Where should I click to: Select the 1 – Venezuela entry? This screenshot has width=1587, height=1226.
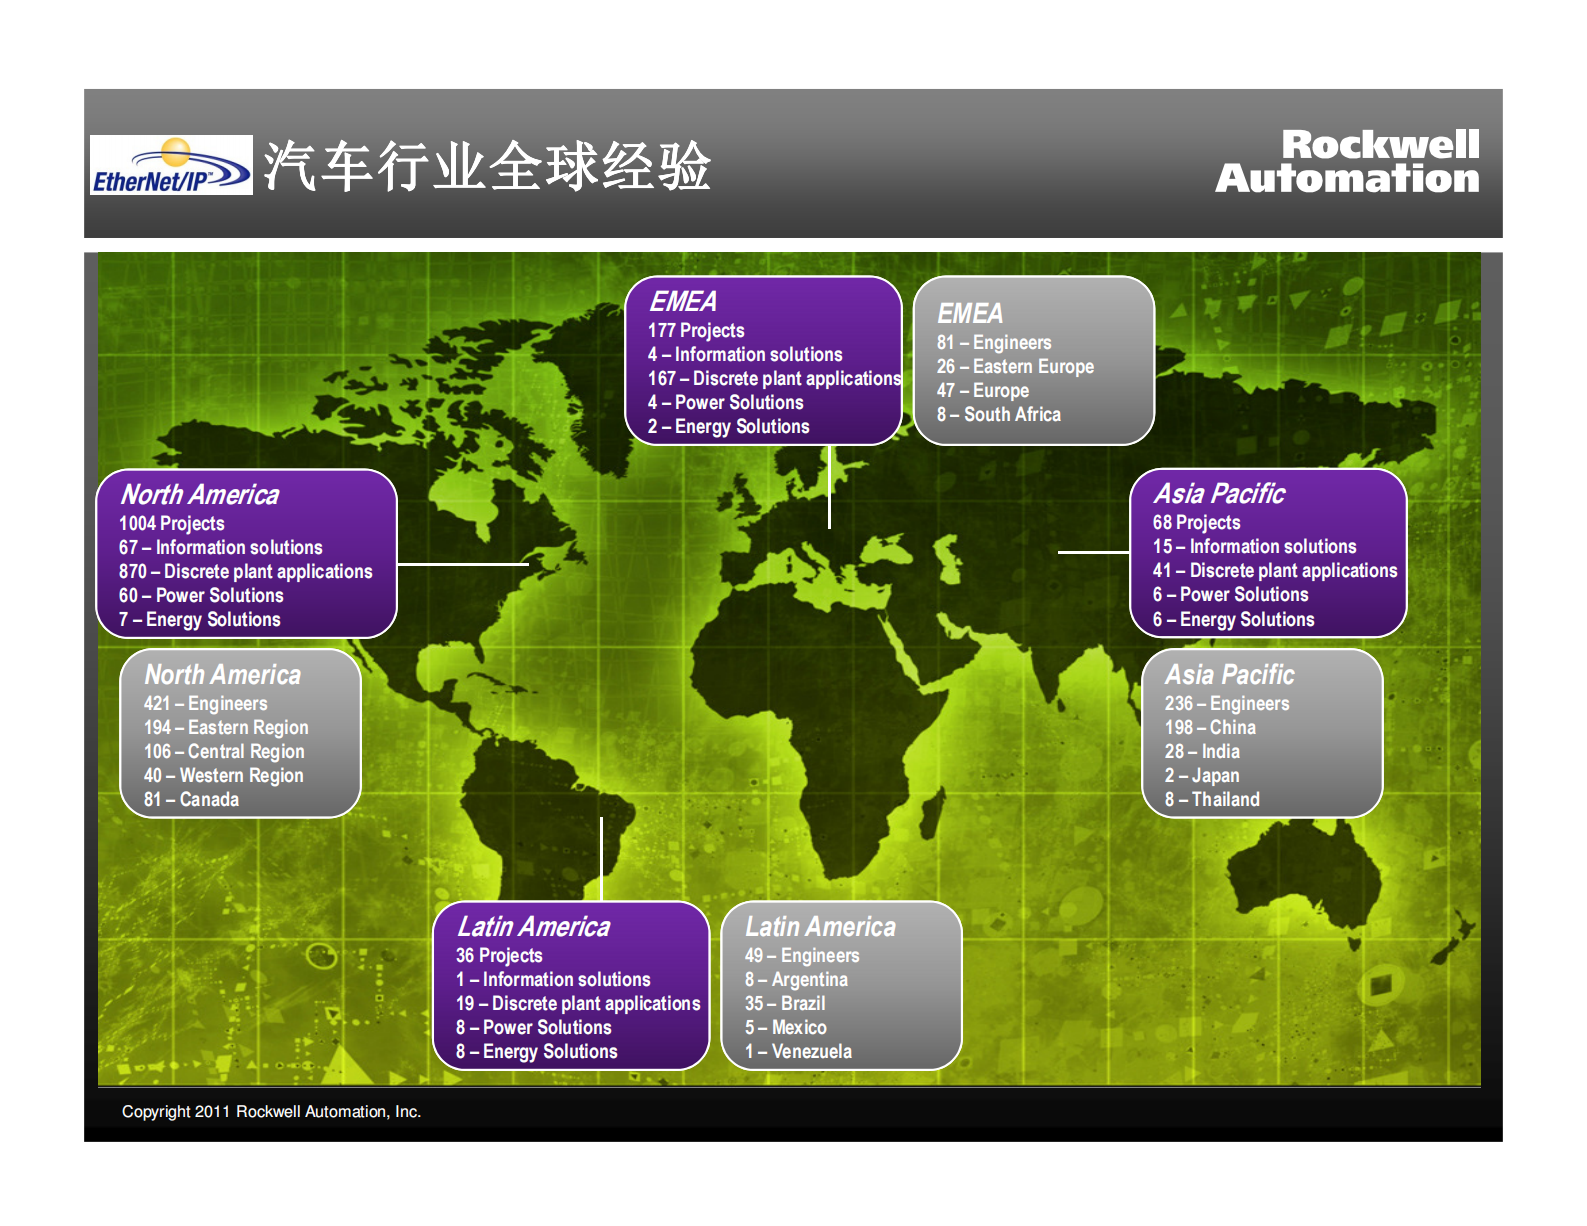point(798,1052)
